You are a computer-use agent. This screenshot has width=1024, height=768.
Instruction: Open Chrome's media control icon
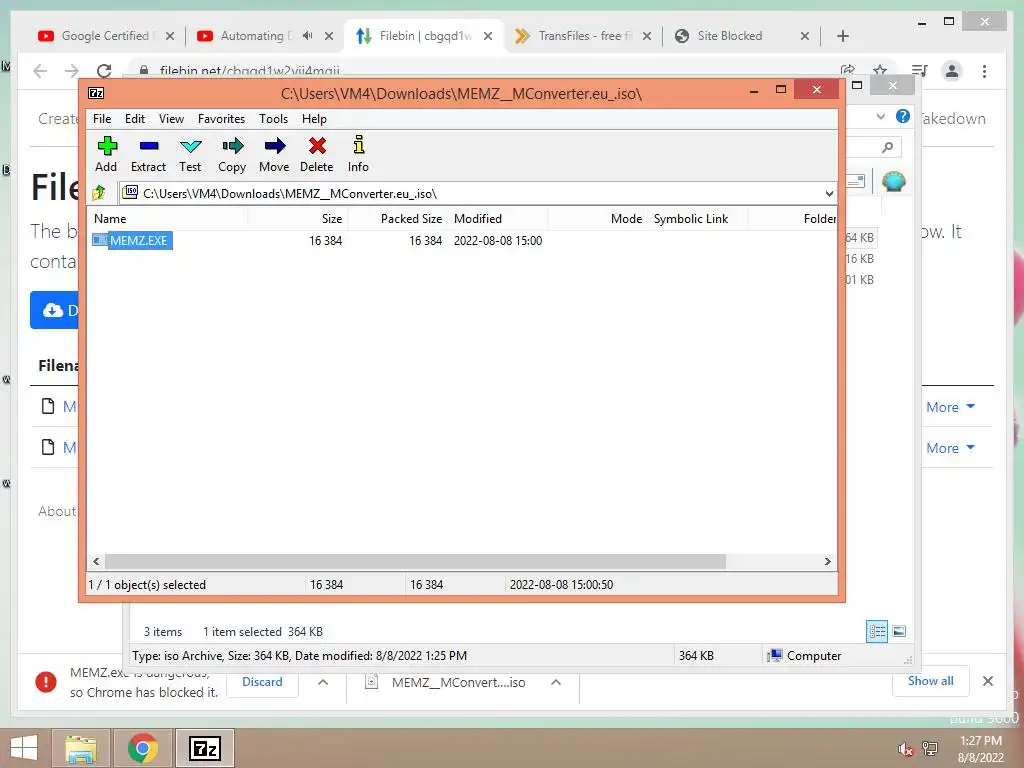919,71
